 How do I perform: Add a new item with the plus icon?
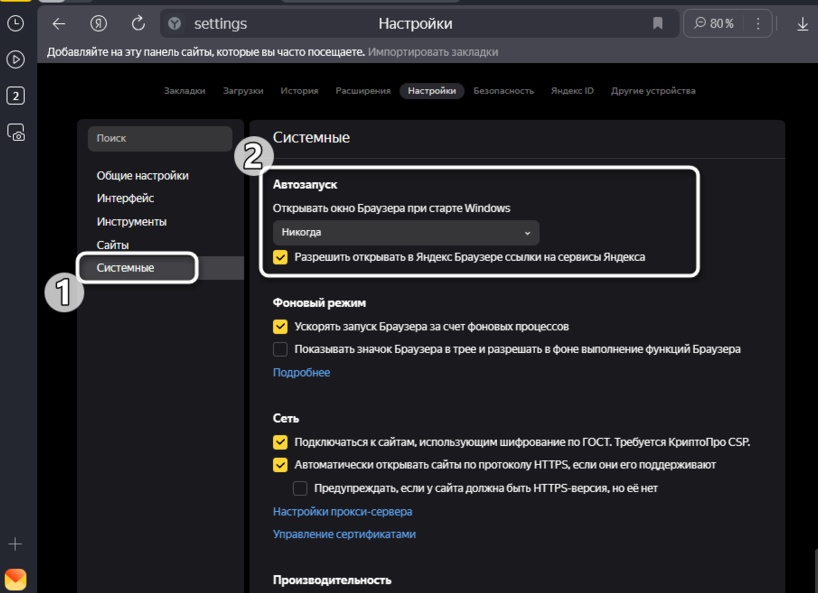point(15,544)
